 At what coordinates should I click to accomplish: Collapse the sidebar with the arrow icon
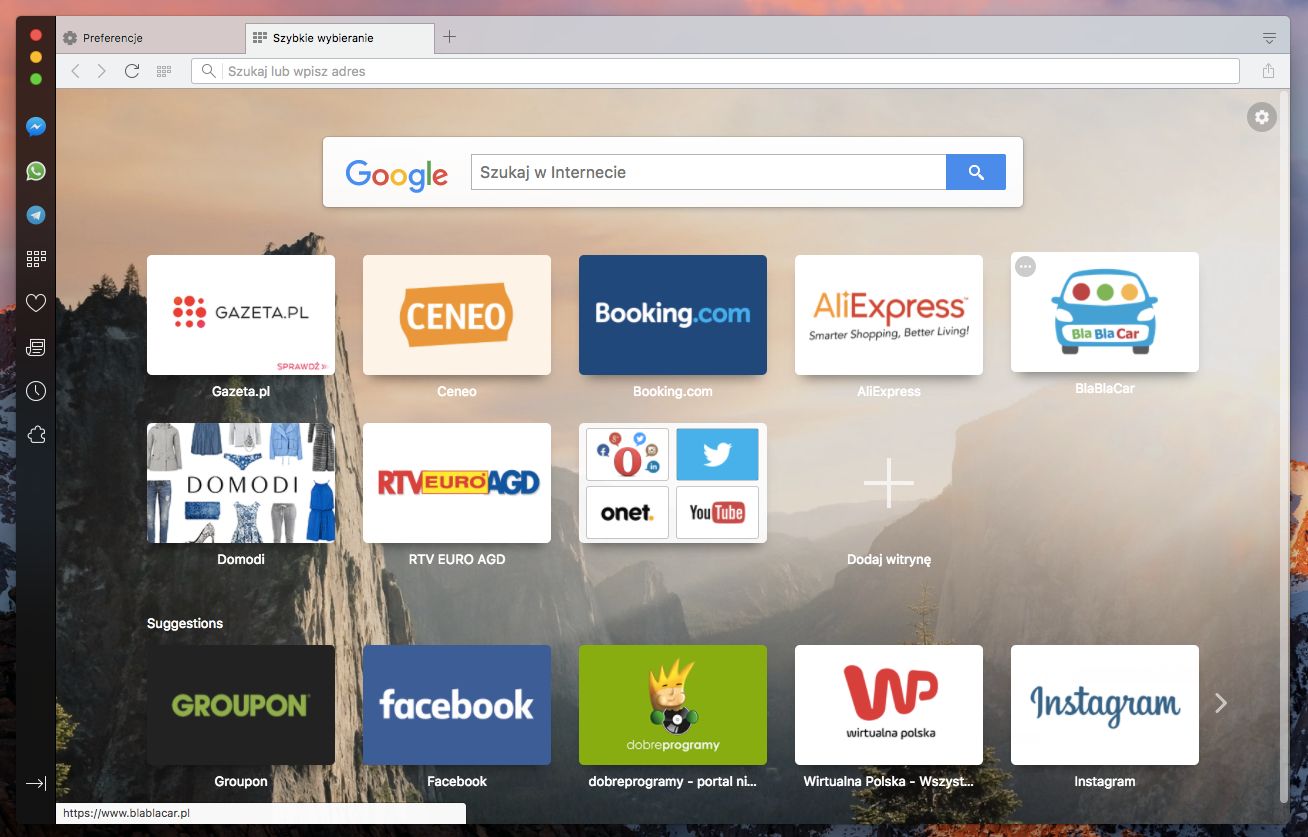pyautogui.click(x=36, y=783)
